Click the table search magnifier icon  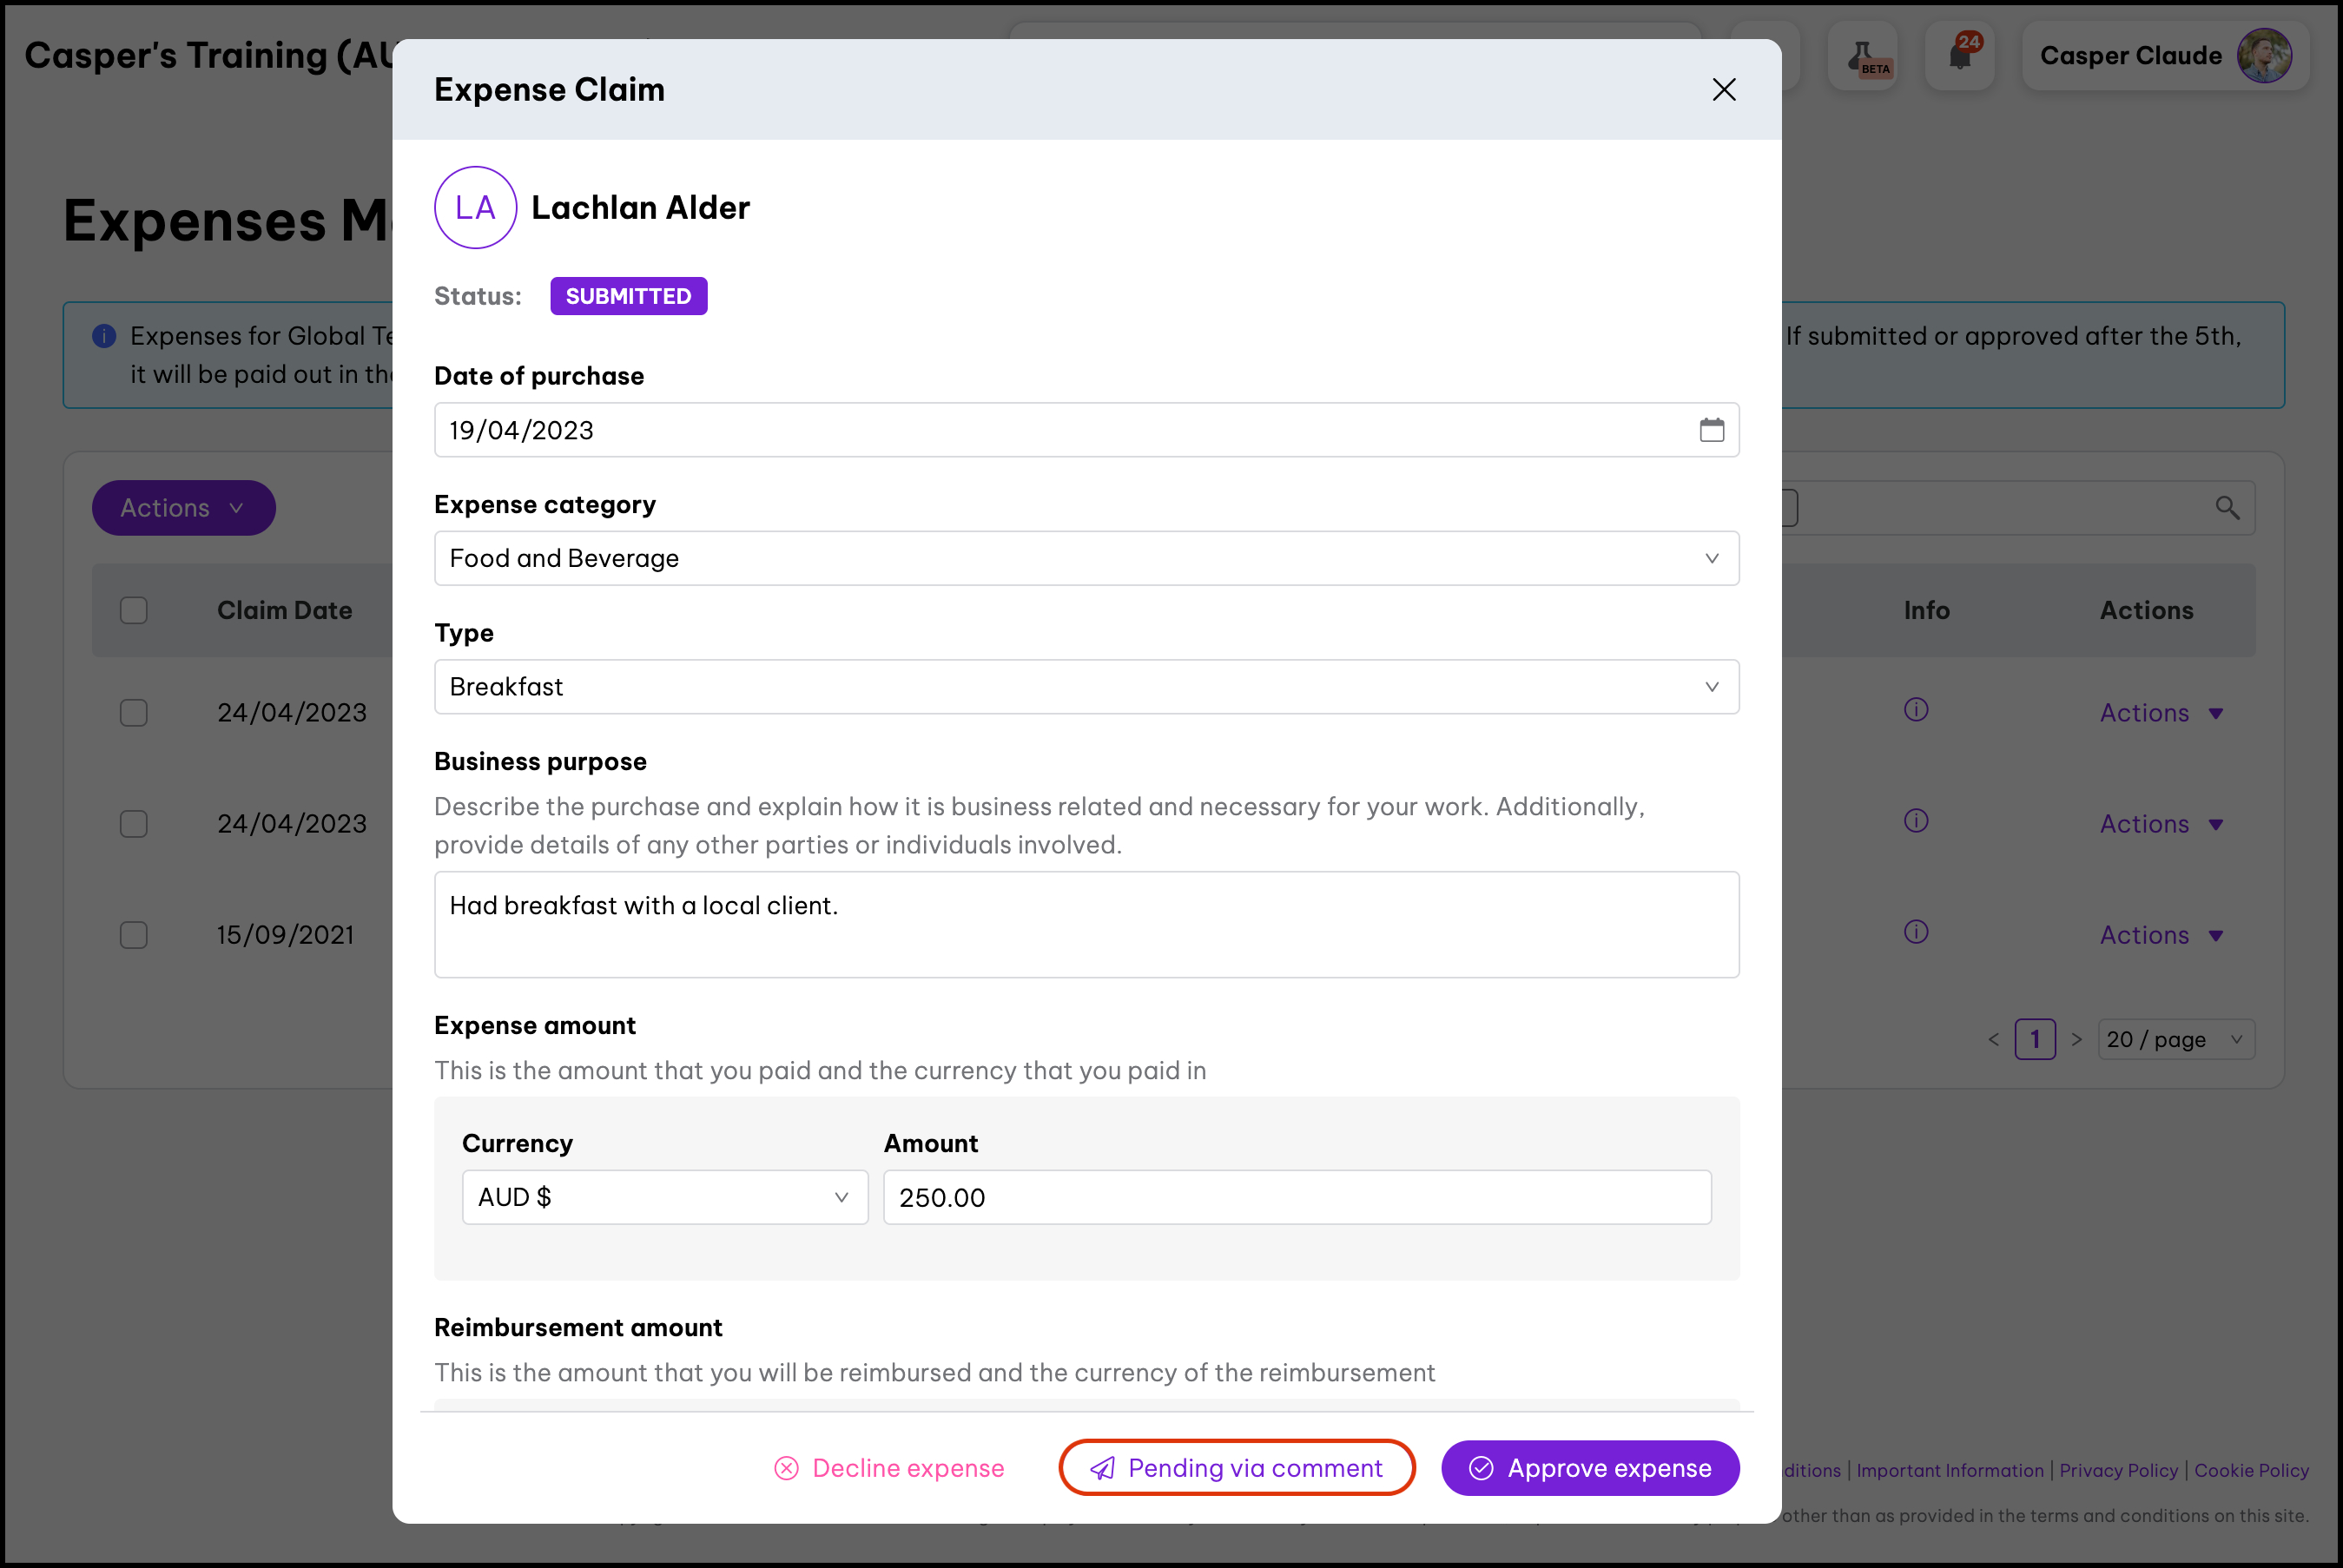click(2227, 508)
